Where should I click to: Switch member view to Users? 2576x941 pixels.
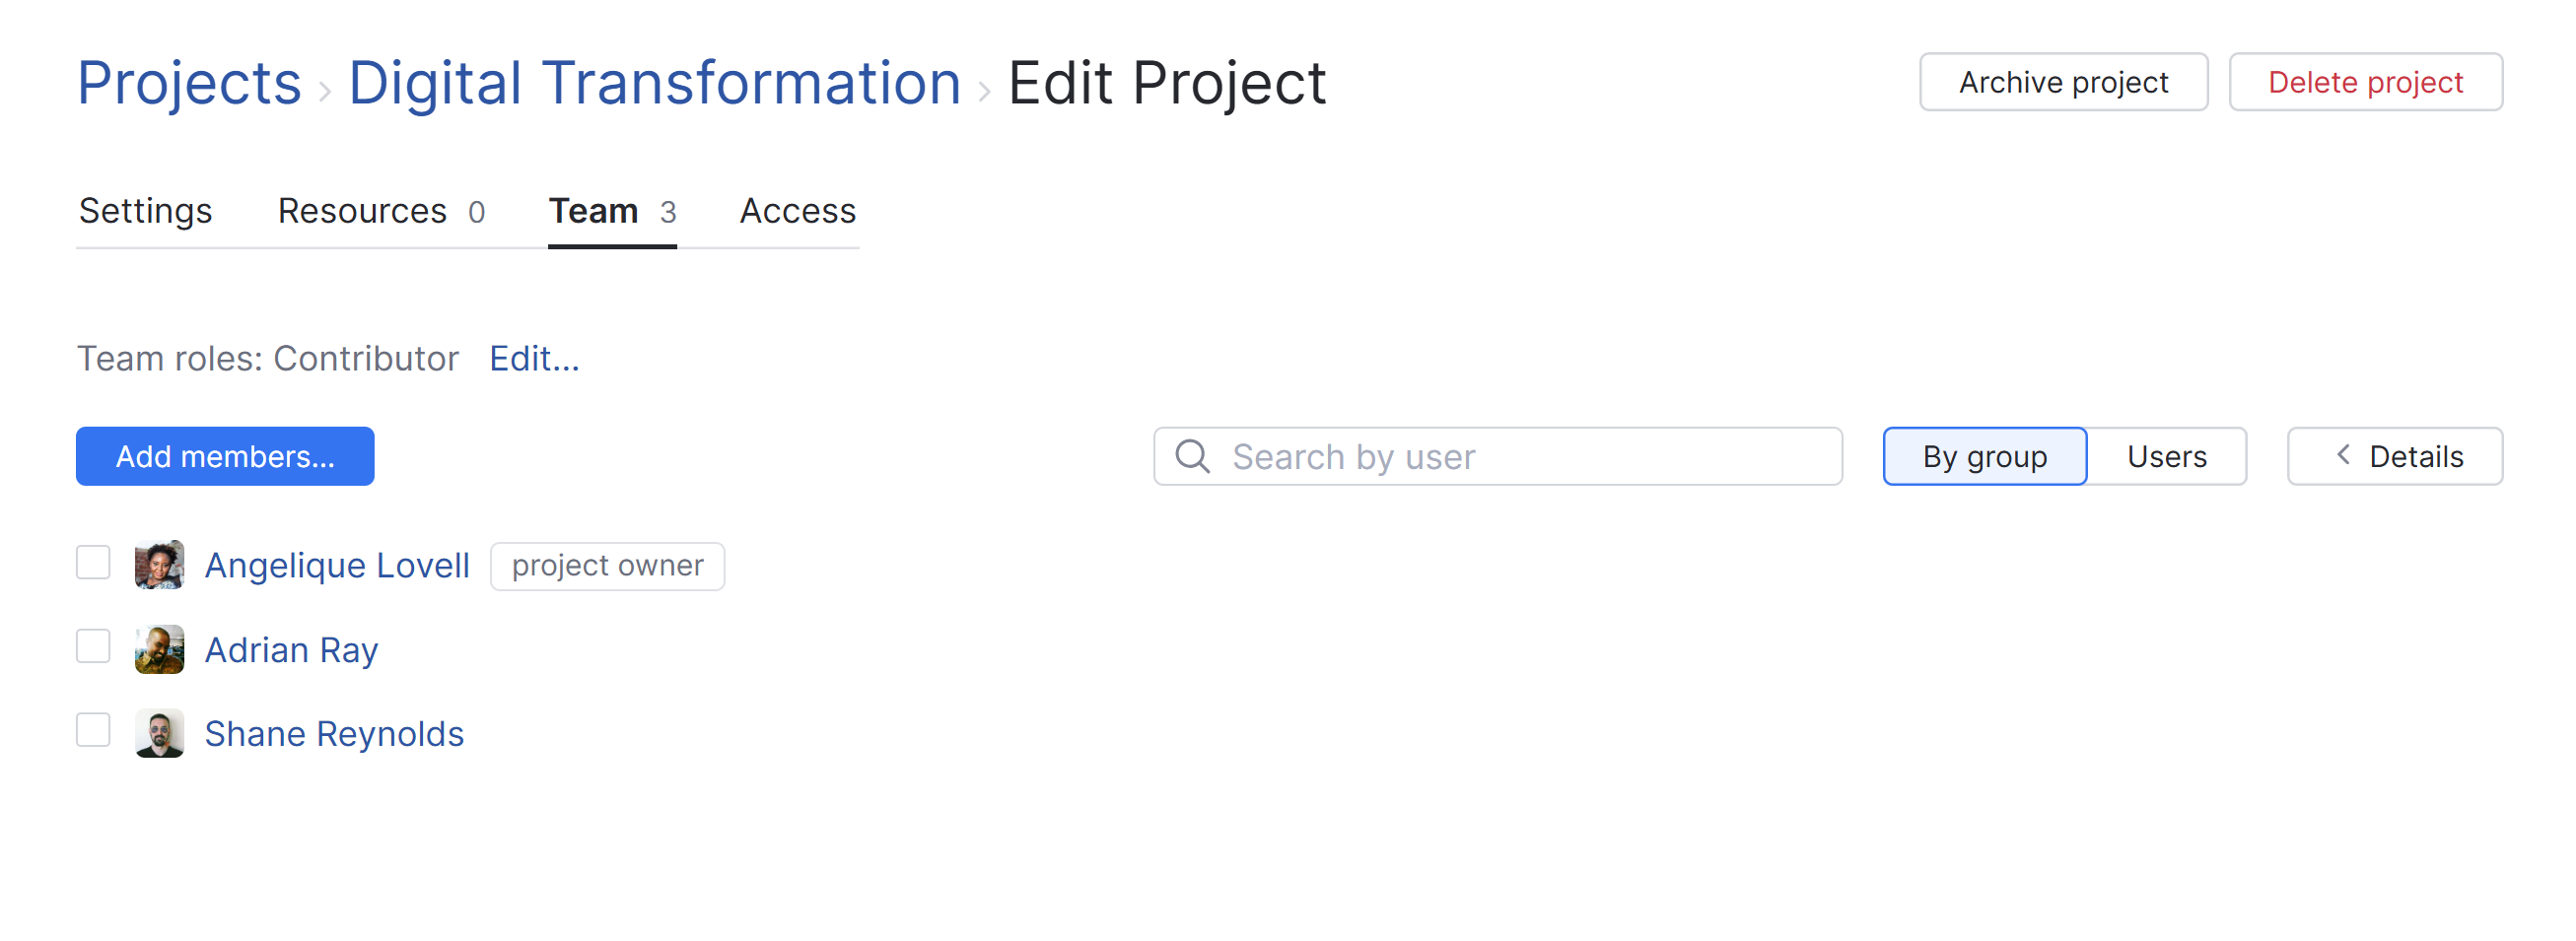tap(2166, 456)
